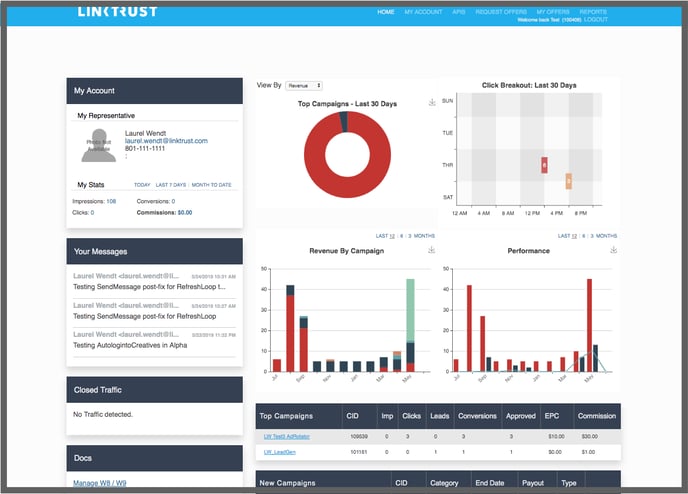The height and width of the screenshot is (494, 688).
Task: Click the representative photo placeholder
Action: pyautogui.click(x=99, y=145)
